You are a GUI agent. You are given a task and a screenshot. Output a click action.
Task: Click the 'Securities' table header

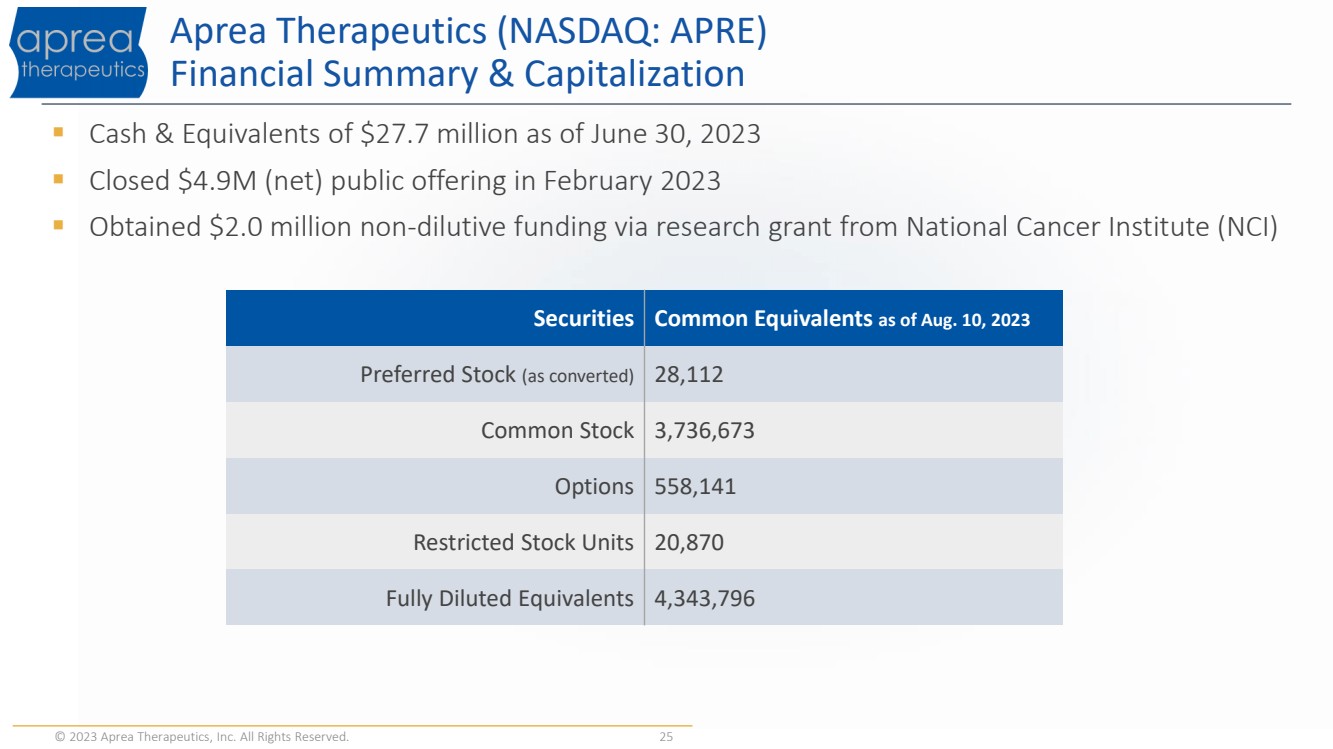584,319
